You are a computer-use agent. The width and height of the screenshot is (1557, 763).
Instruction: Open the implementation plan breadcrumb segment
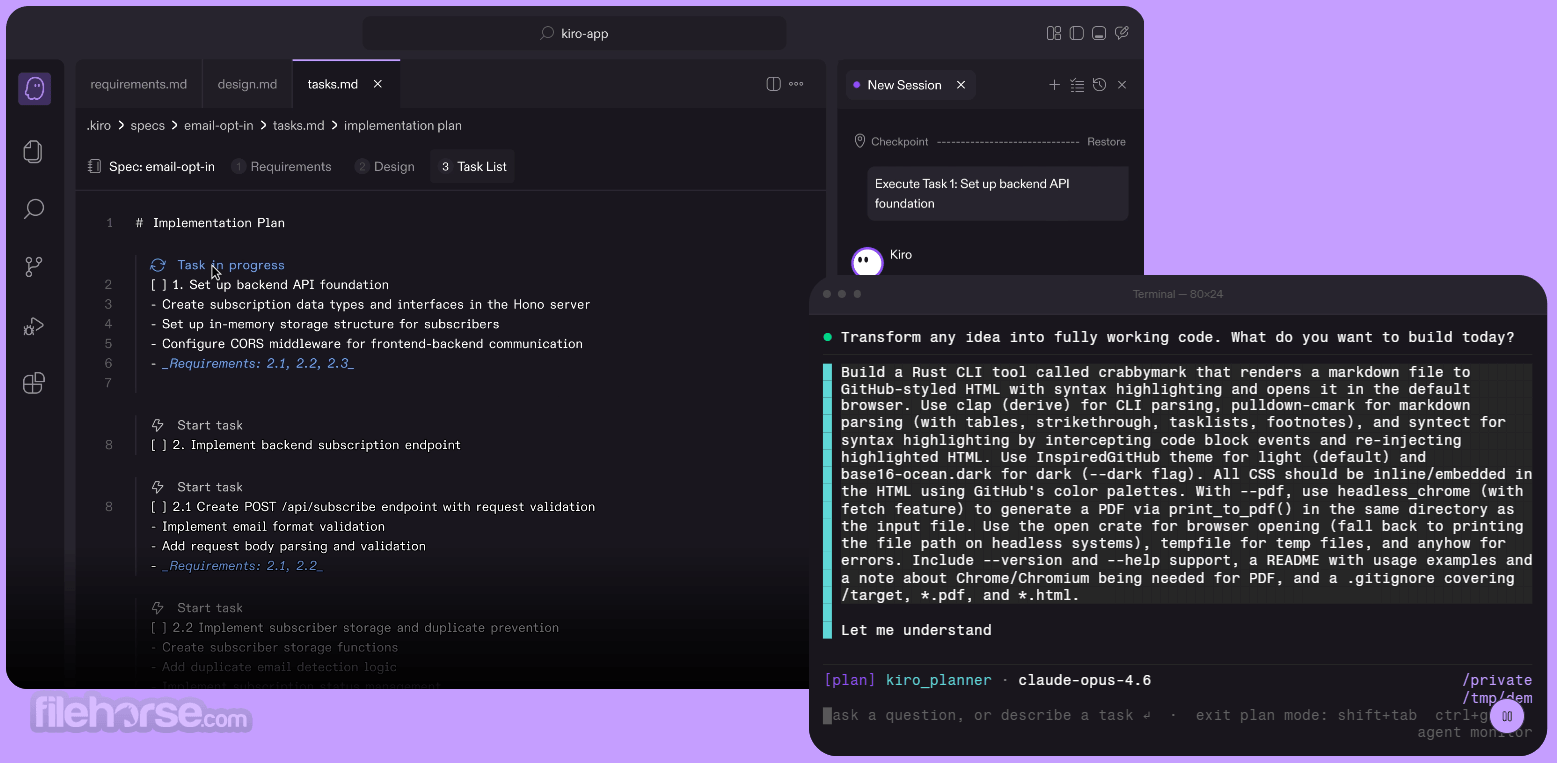point(403,125)
